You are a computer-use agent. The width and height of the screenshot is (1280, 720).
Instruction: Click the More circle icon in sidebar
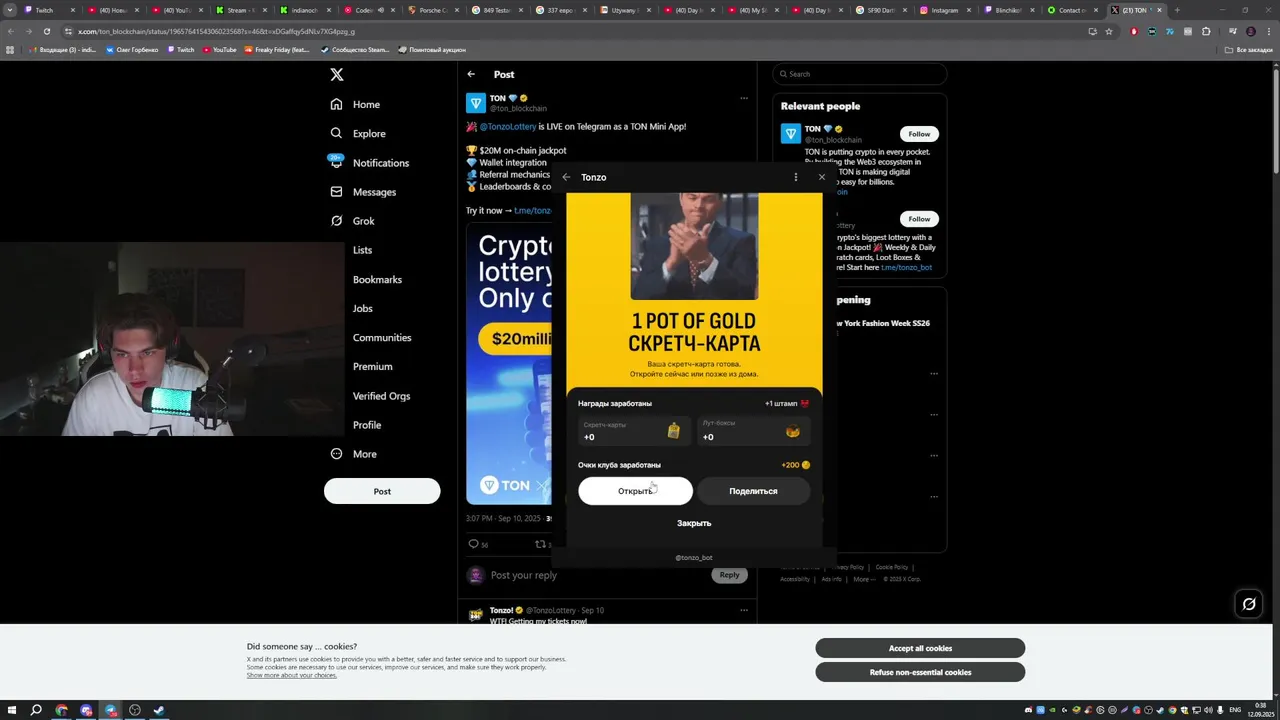coord(336,454)
